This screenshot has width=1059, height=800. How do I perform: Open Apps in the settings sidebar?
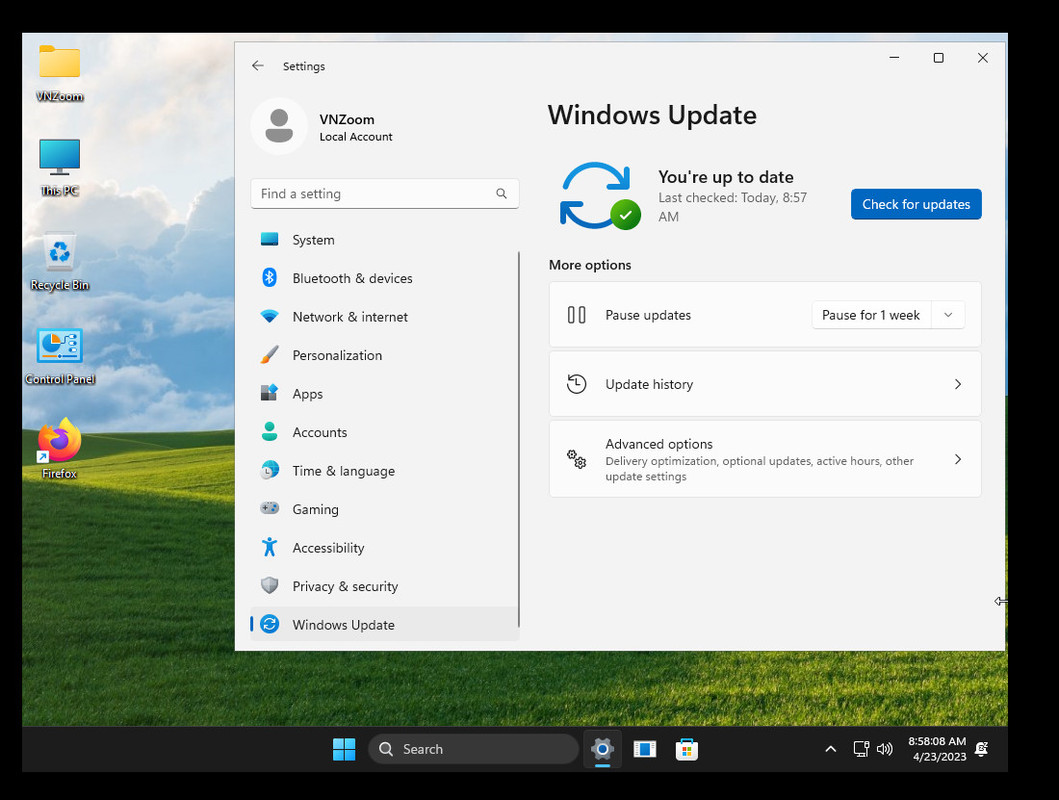[x=384, y=394]
